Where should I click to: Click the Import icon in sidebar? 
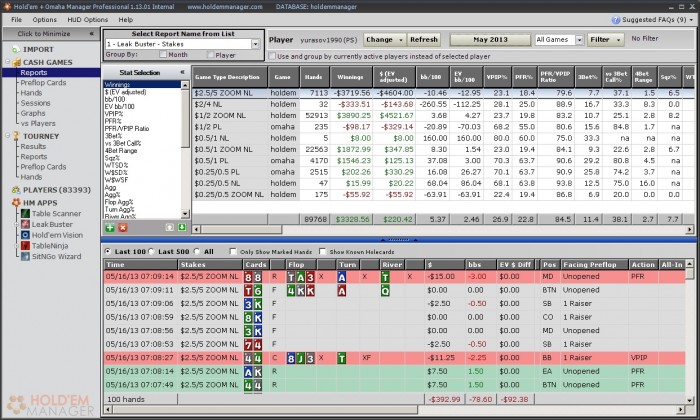pos(16,50)
